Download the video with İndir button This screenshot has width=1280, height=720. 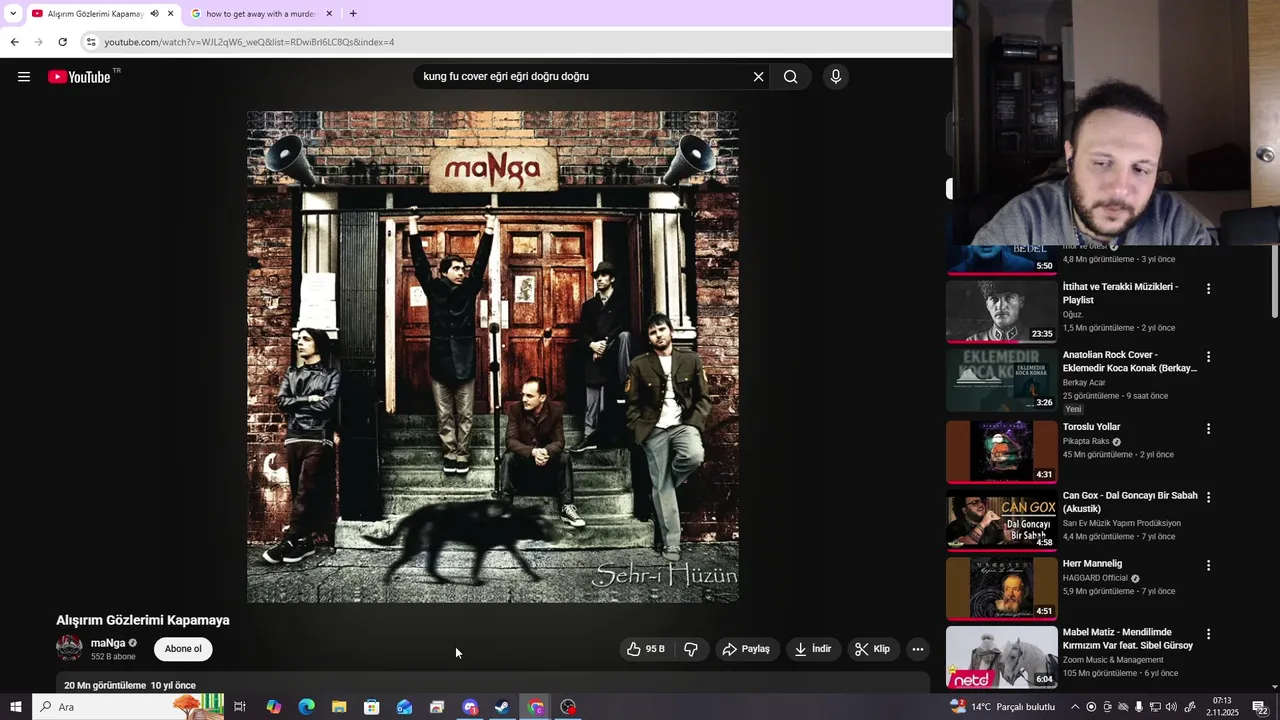click(x=813, y=649)
